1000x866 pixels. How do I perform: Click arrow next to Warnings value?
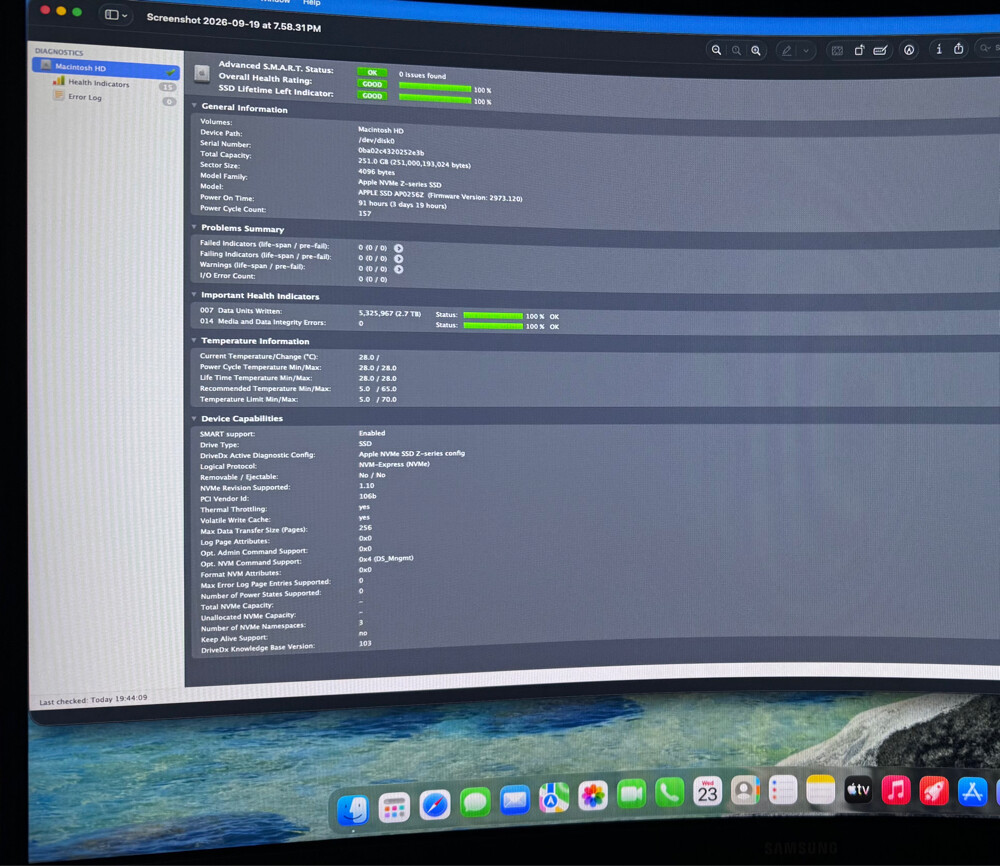point(399,269)
